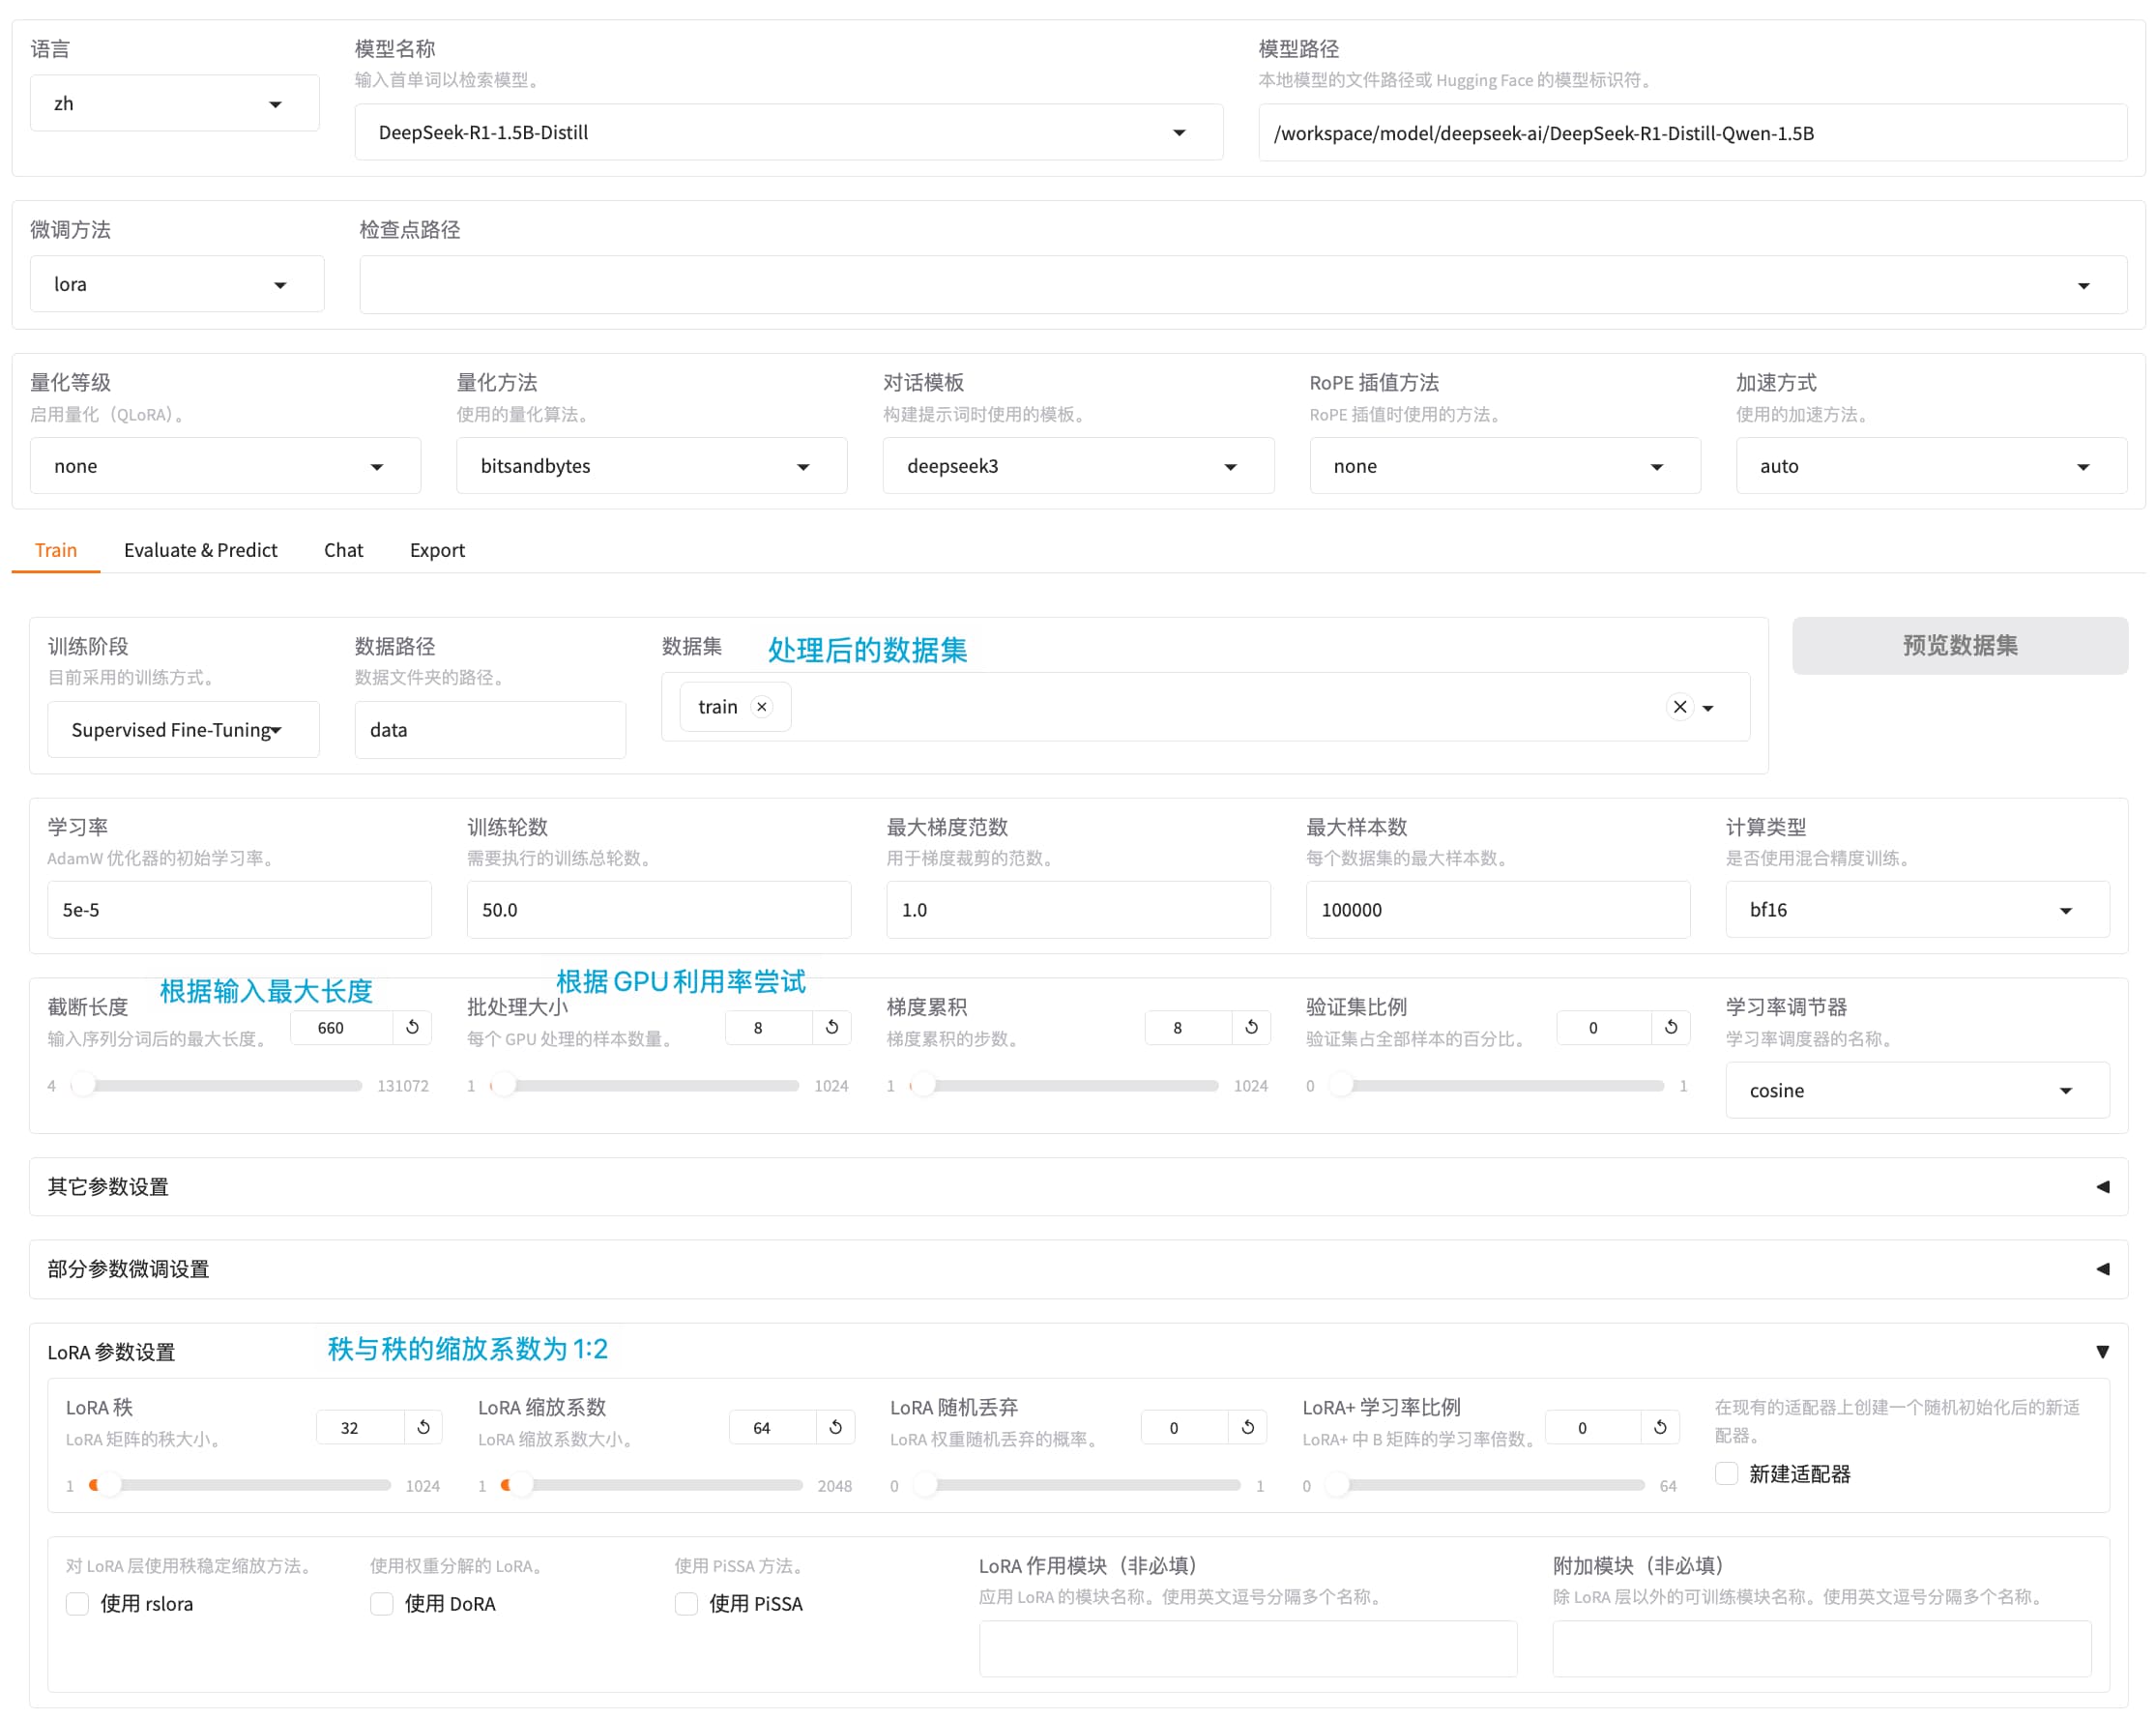This screenshot has height=1719, width=2156.
Task: Adjust the LoRA 秩 slider
Action: click(x=240, y=1485)
